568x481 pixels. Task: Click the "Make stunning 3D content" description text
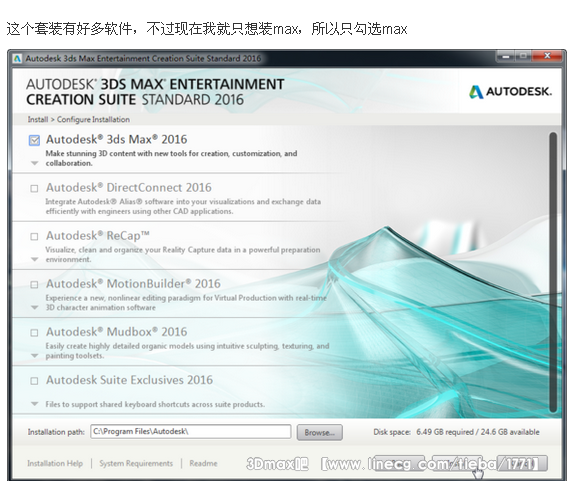click(x=171, y=158)
